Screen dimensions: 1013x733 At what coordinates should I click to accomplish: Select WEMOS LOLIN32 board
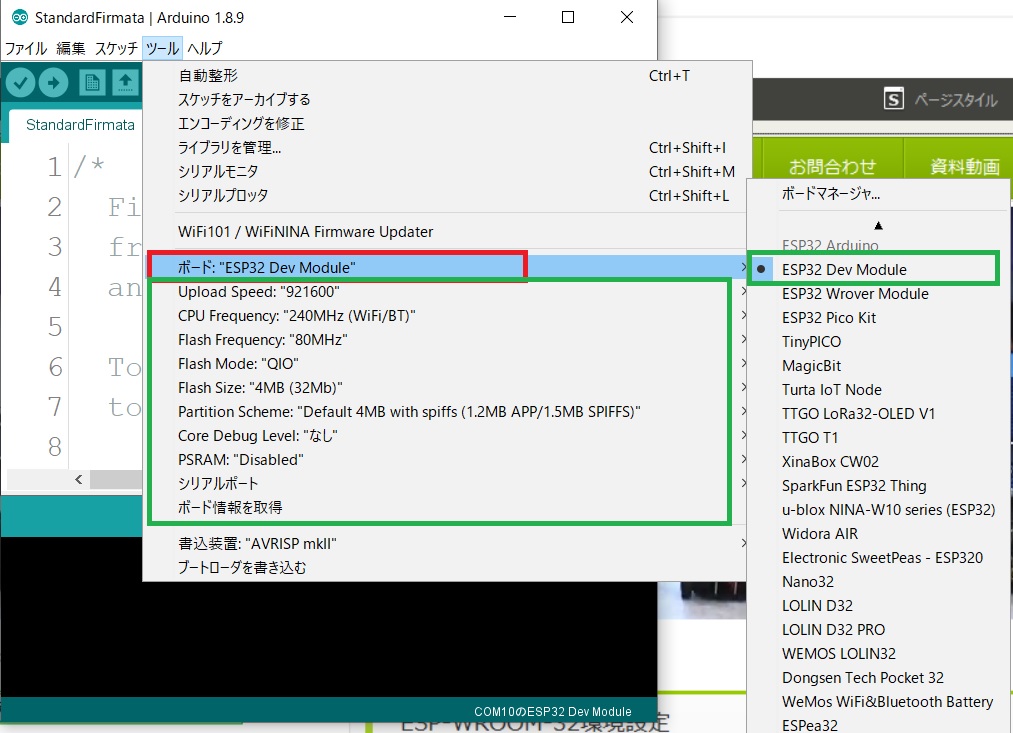[x=879, y=653]
